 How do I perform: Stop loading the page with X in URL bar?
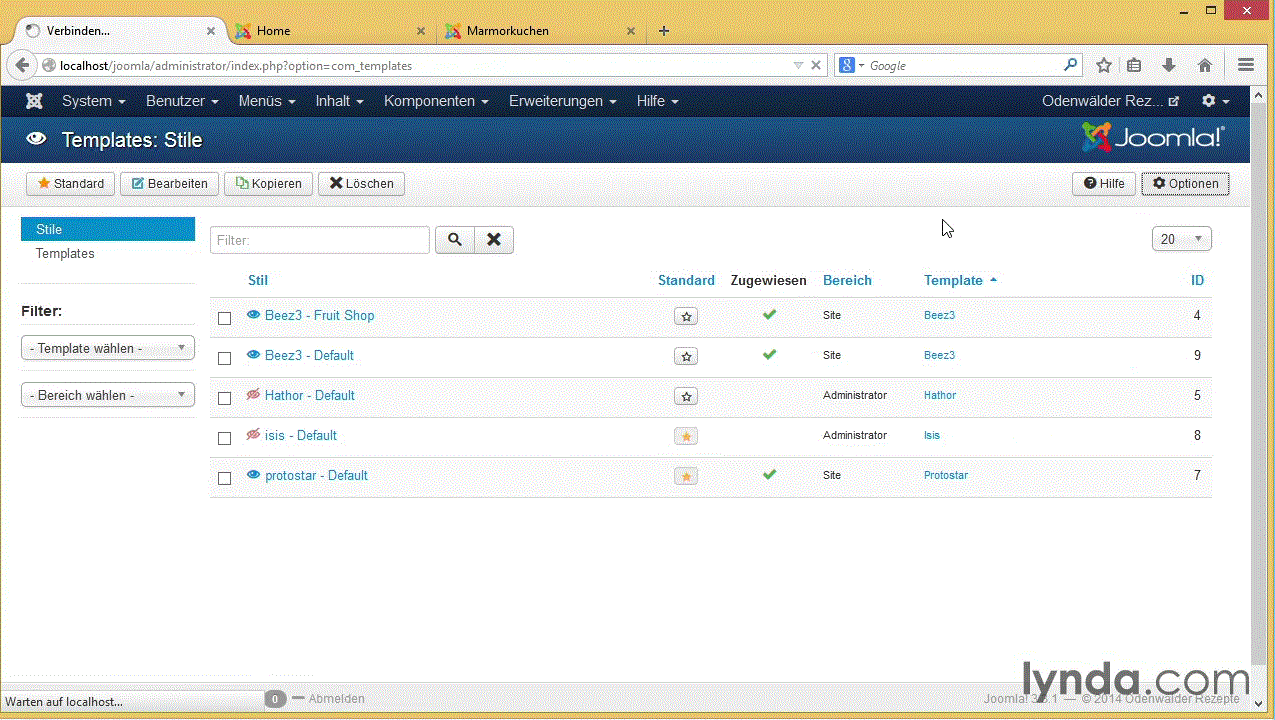(x=816, y=65)
